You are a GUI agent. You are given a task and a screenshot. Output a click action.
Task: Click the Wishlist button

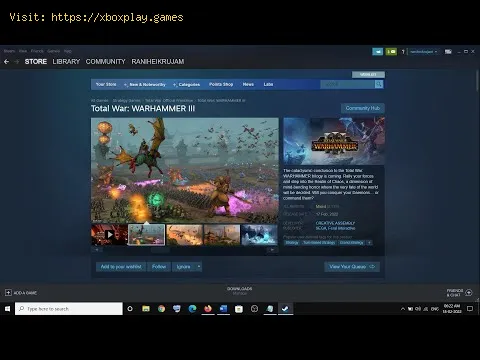coord(368,74)
